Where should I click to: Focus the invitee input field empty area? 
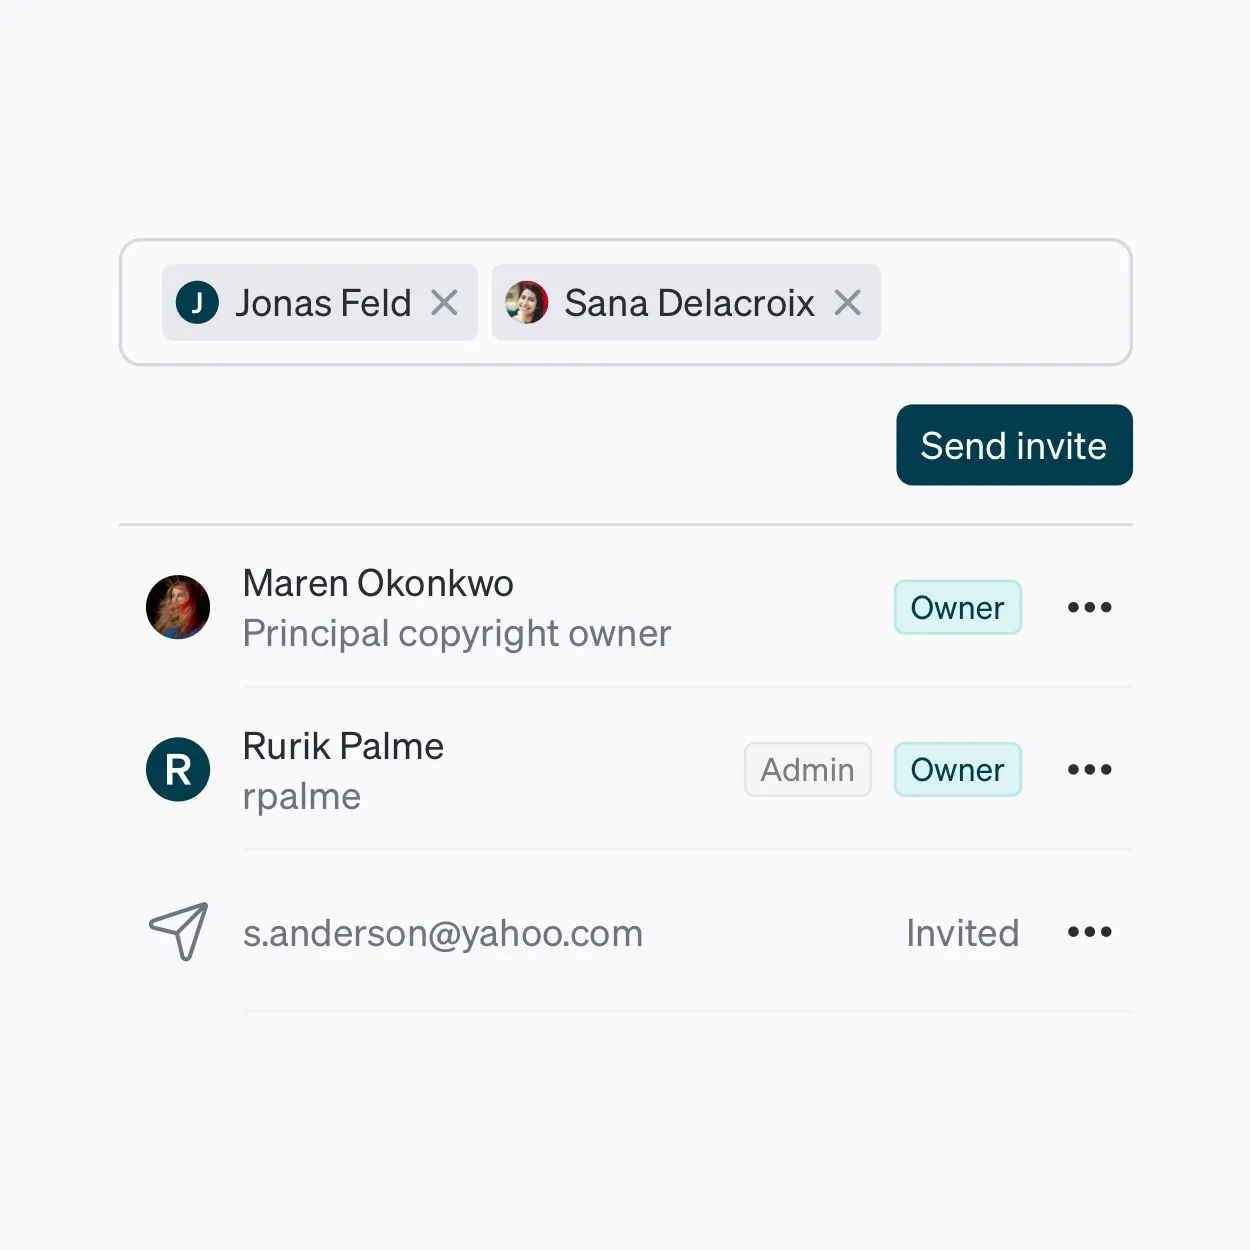click(x=1005, y=302)
